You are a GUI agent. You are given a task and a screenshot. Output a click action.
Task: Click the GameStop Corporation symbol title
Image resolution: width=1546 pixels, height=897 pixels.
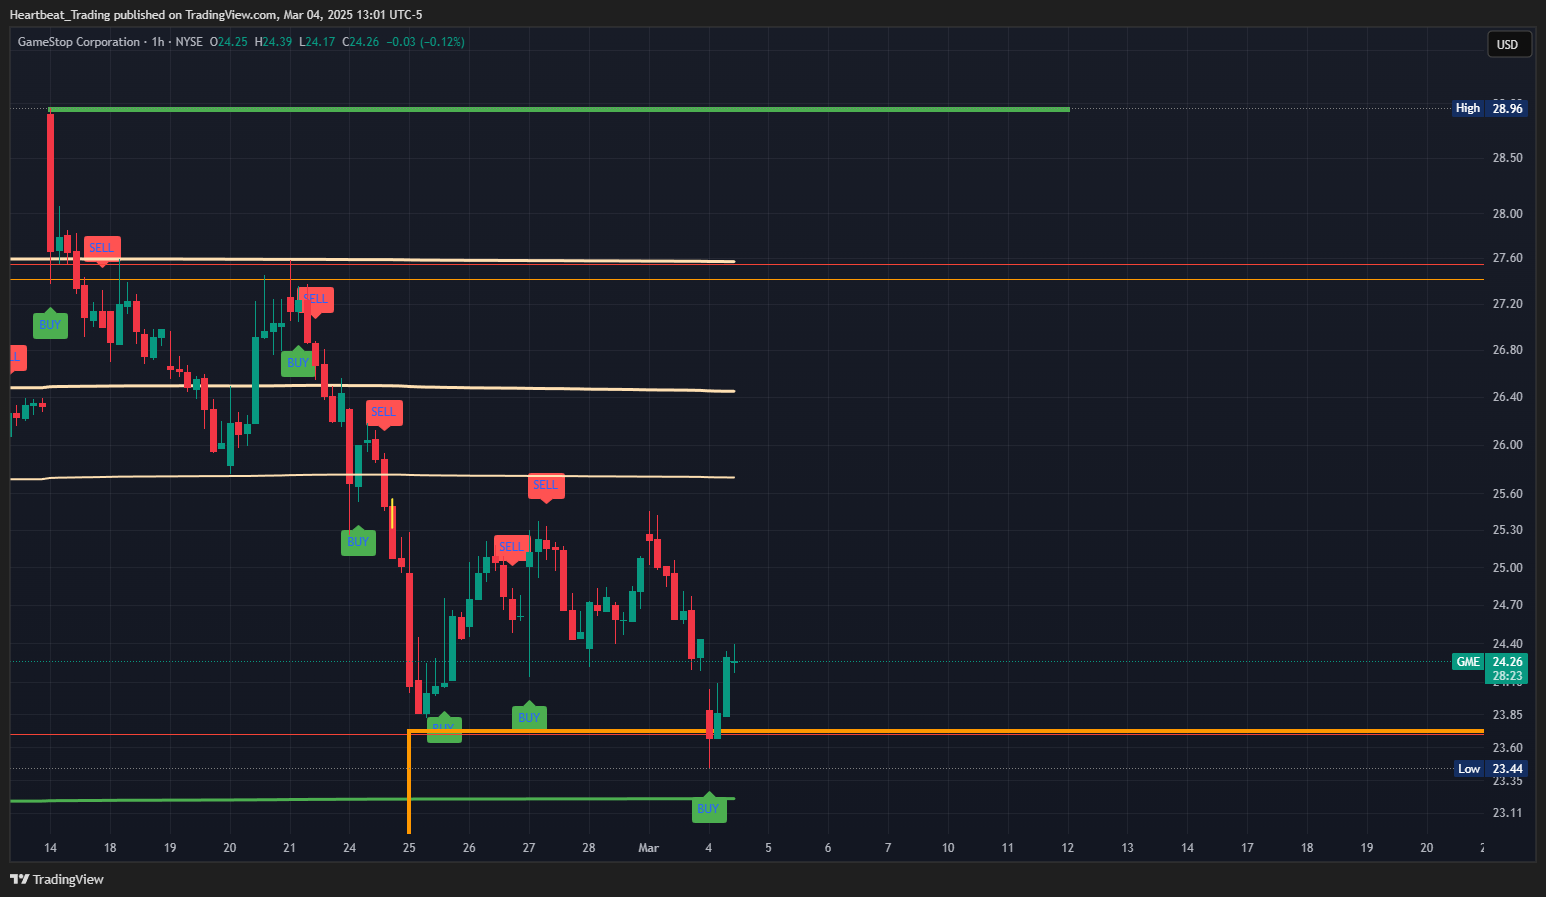coord(79,42)
